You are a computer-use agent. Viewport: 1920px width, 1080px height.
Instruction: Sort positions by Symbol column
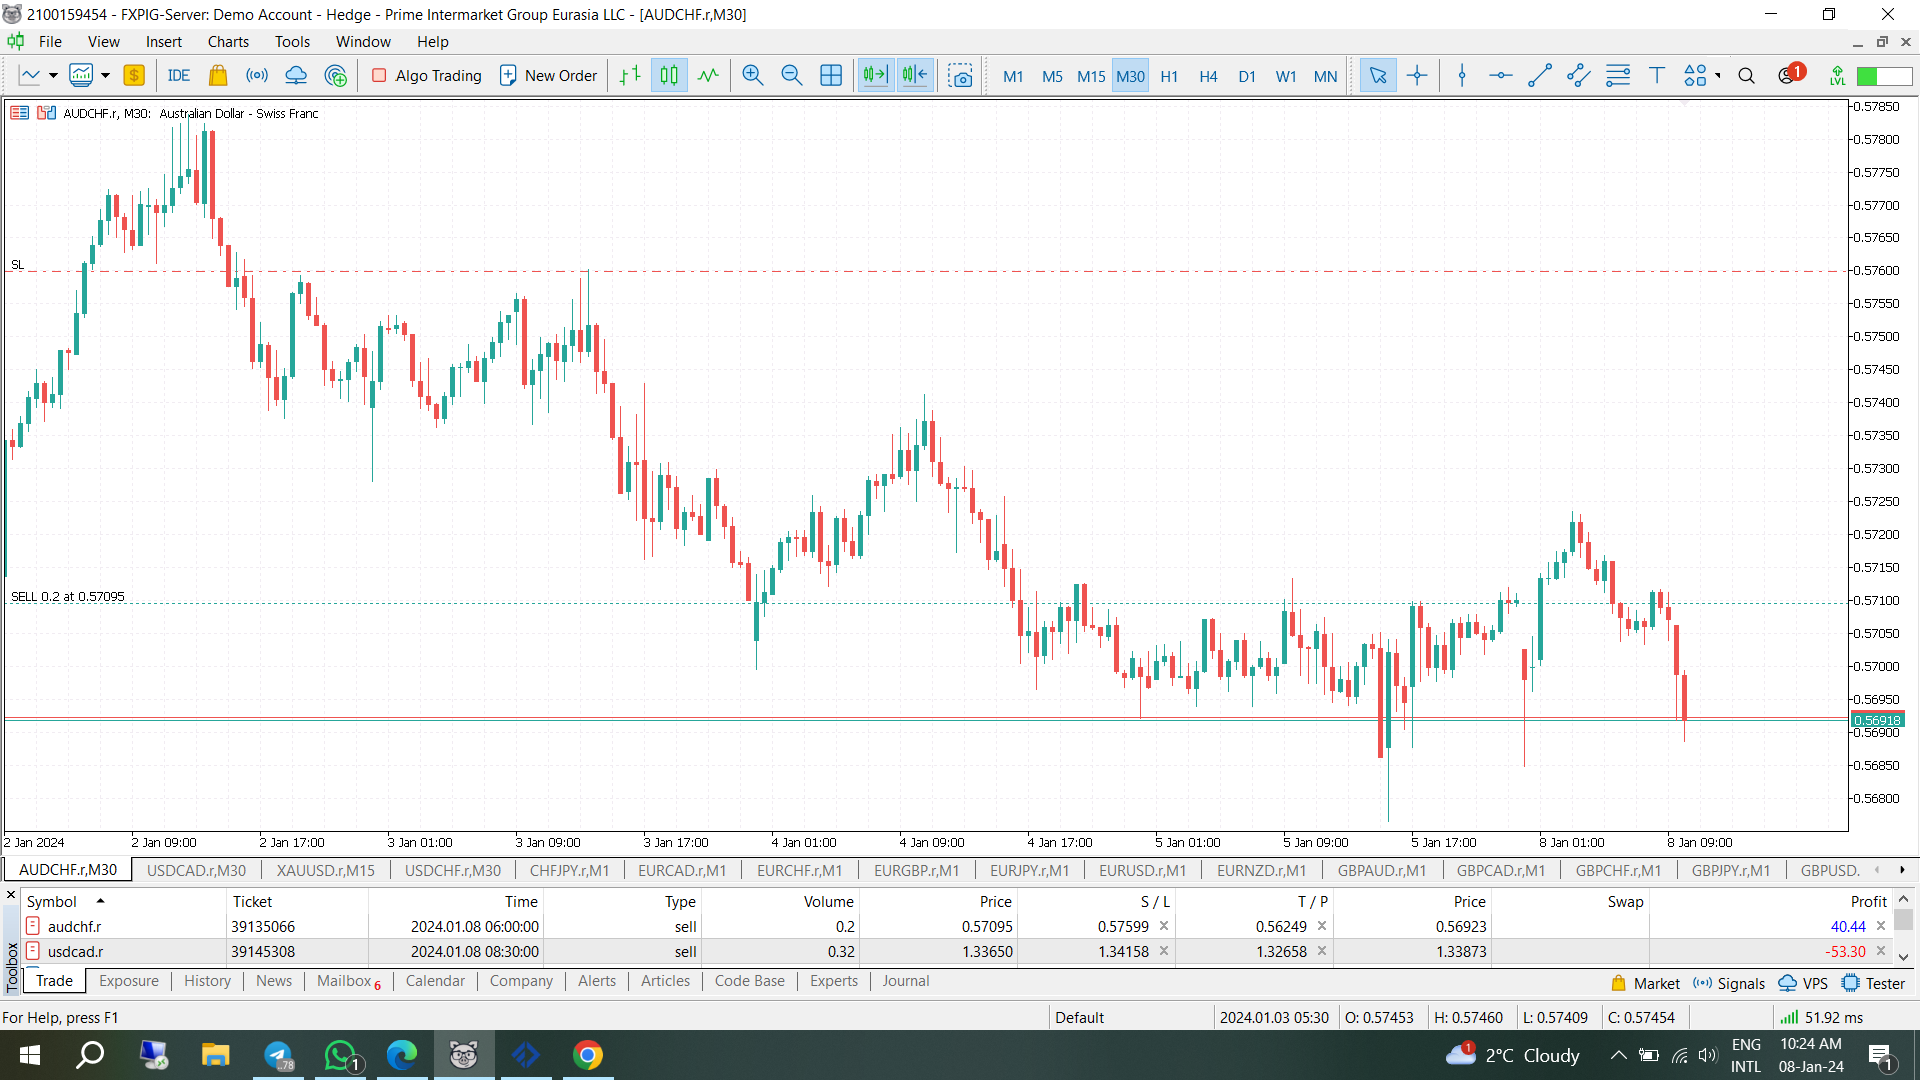point(52,901)
